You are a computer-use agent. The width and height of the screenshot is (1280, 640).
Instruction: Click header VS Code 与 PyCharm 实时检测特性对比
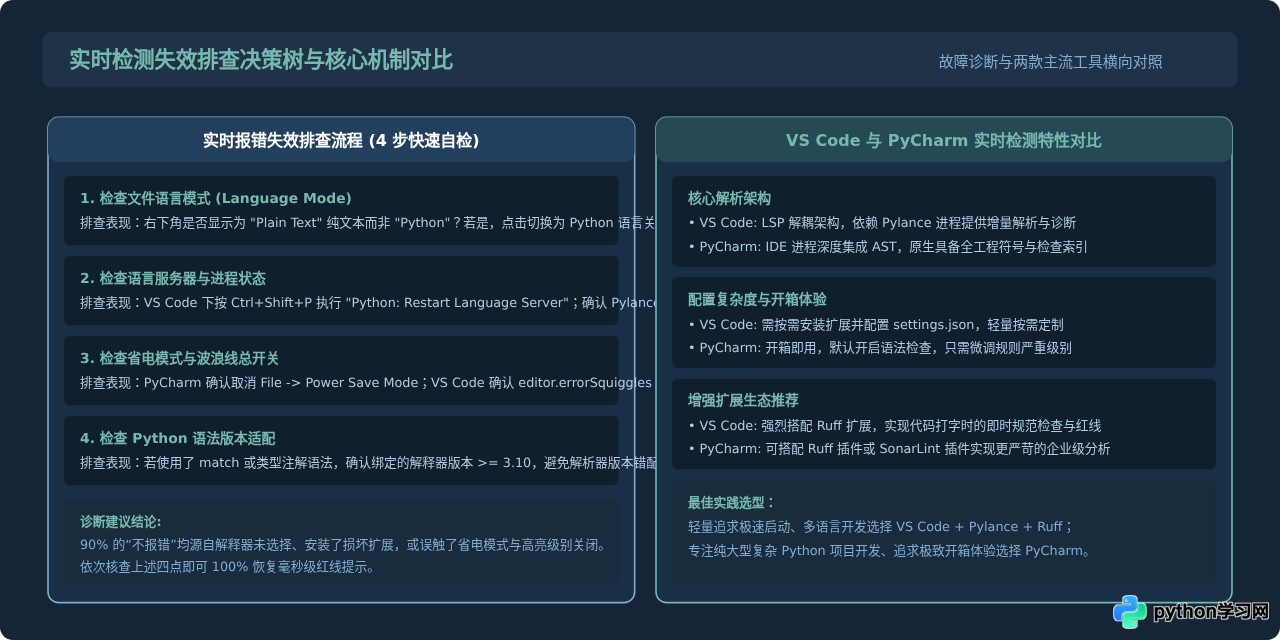[944, 141]
